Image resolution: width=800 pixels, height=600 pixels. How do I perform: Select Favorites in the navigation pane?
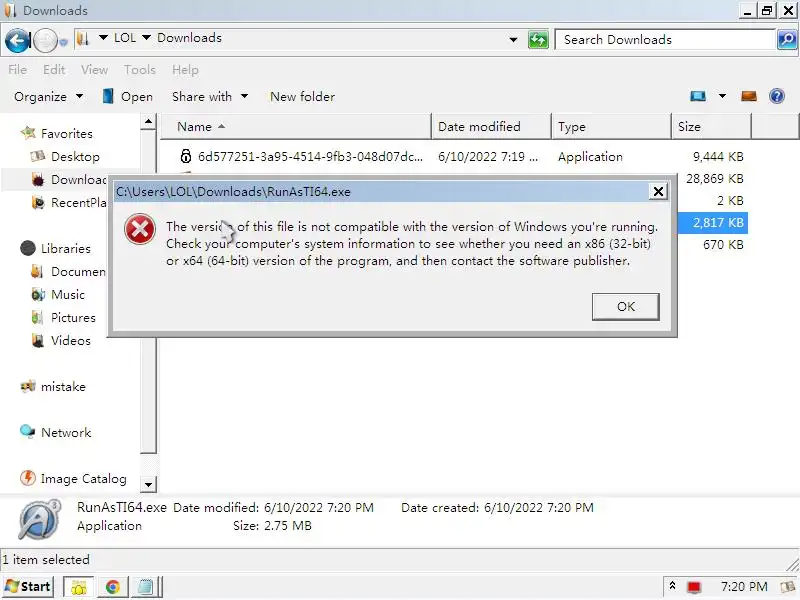click(66, 134)
